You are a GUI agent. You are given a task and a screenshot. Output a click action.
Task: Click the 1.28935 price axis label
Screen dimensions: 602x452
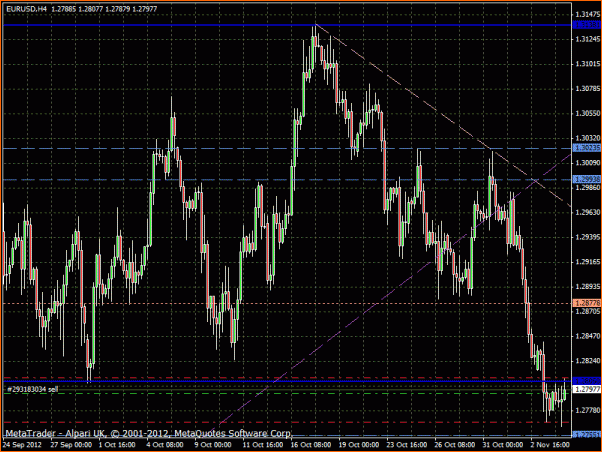coord(587,286)
